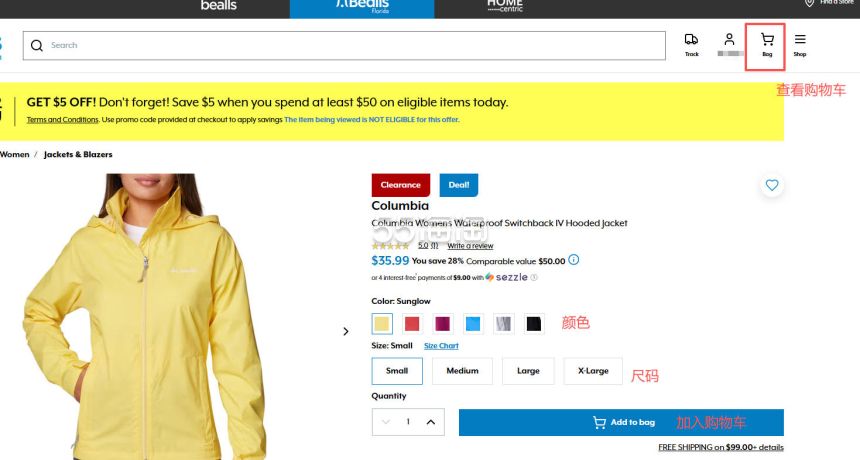The height and width of the screenshot is (460, 860).
Task: Select size Large
Action: (x=528, y=371)
